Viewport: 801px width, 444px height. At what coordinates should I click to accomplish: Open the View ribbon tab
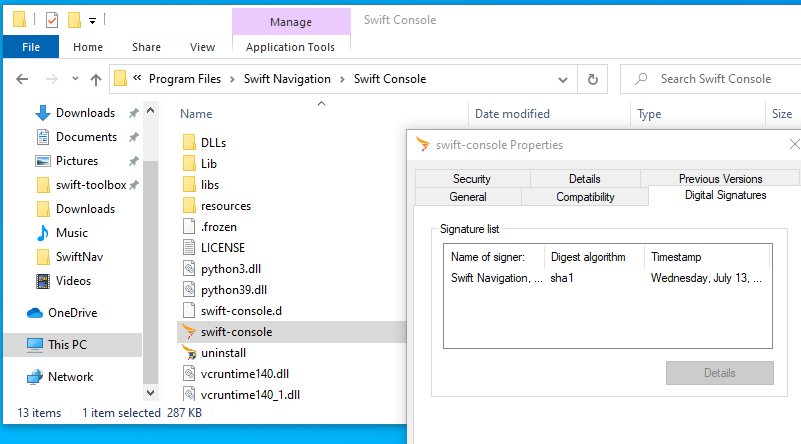point(202,47)
